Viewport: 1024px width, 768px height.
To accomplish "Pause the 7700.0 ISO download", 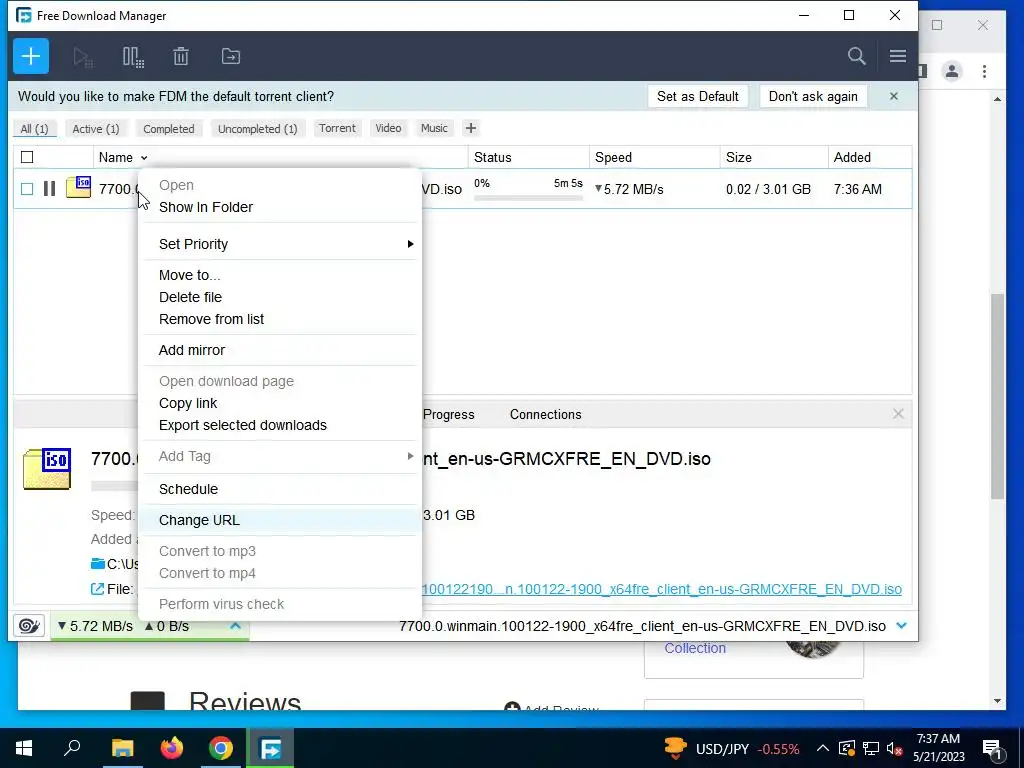I will [x=49, y=189].
